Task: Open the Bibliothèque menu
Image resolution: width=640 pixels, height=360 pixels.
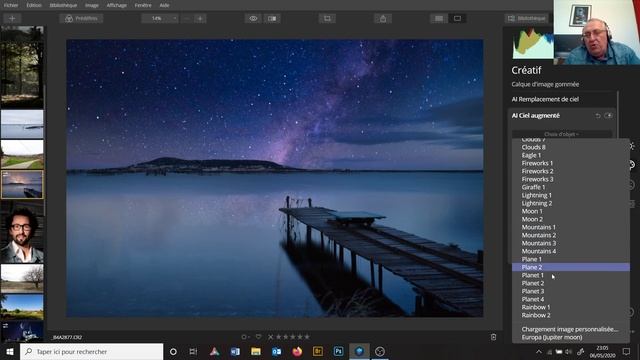Action: pos(63,5)
